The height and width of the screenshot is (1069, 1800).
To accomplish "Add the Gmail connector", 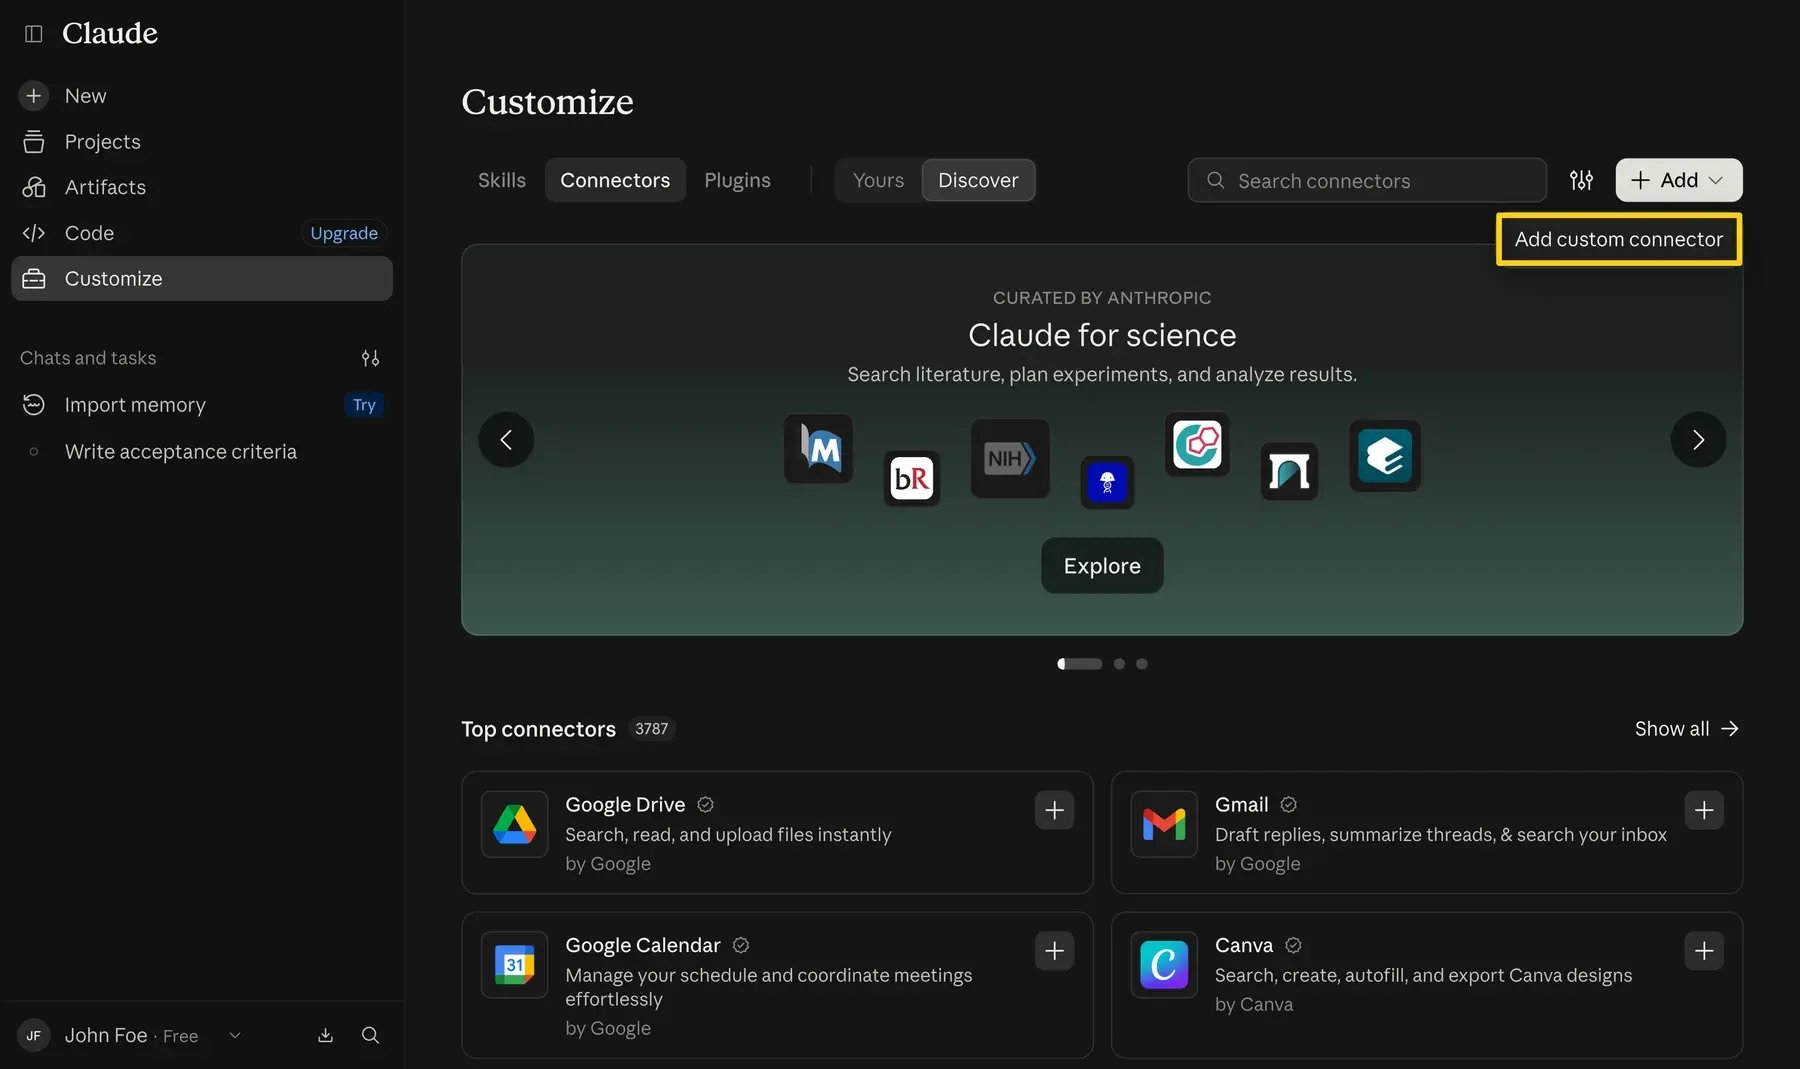I will [x=1704, y=810].
